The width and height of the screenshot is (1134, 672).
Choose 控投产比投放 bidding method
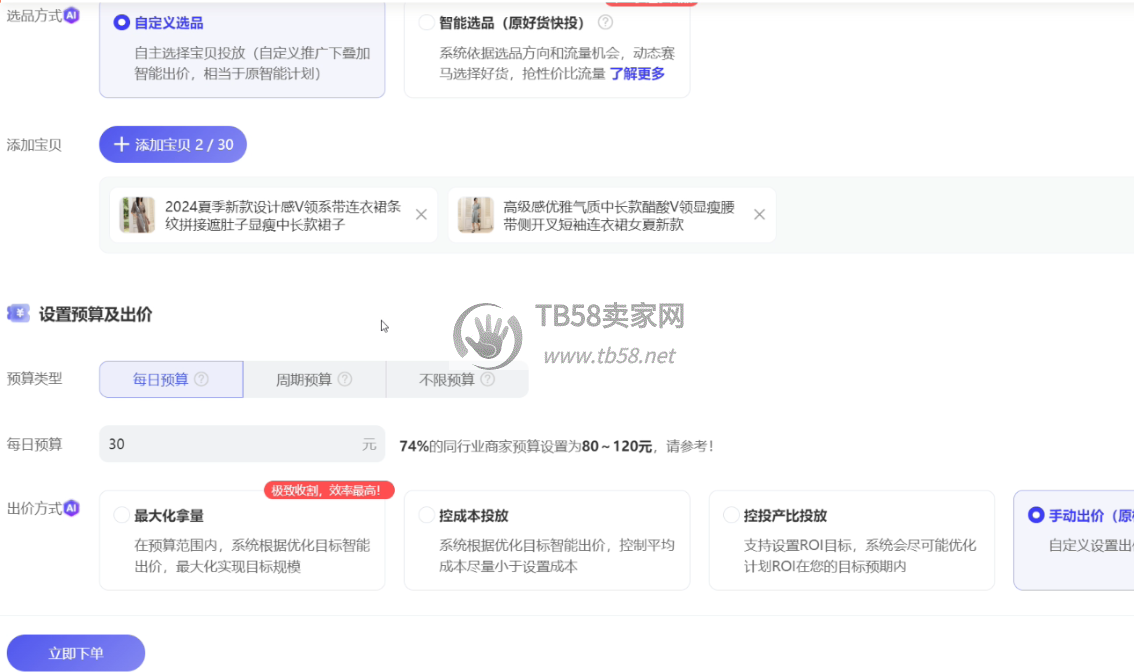[731, 516]
